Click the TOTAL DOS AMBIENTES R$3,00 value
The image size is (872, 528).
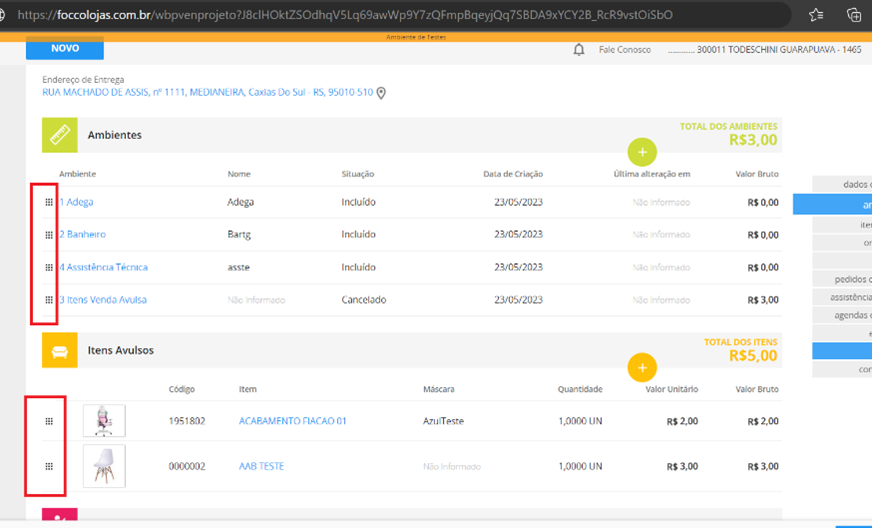pos(753,140)
